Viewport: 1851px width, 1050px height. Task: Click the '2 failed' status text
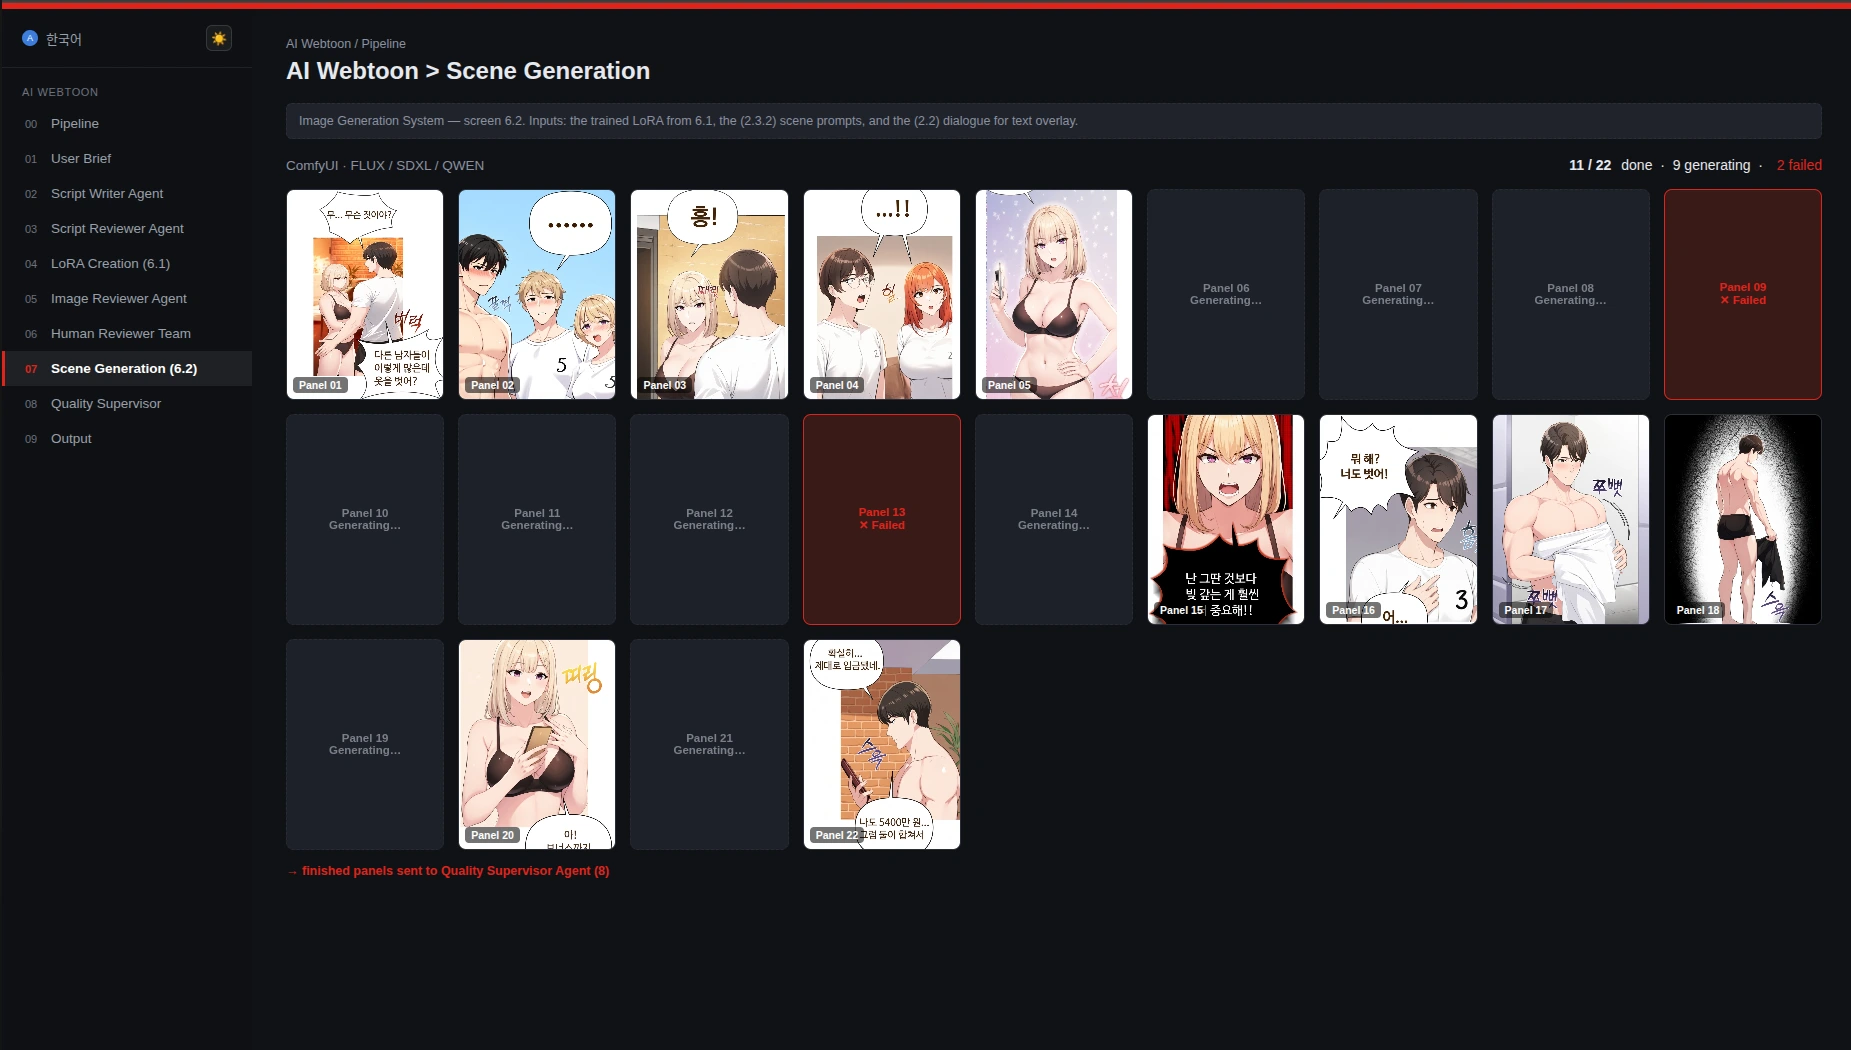coord(1799,165)
